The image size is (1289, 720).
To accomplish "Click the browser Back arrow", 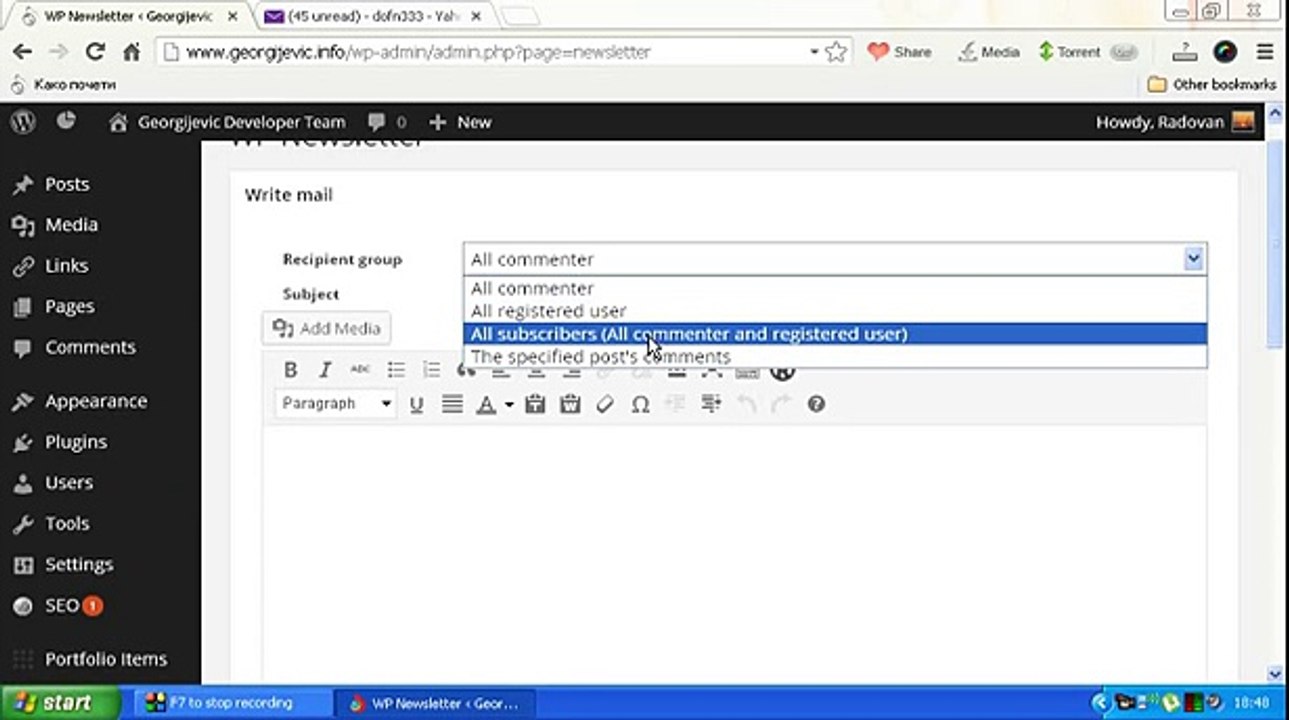I will (22, 52).
